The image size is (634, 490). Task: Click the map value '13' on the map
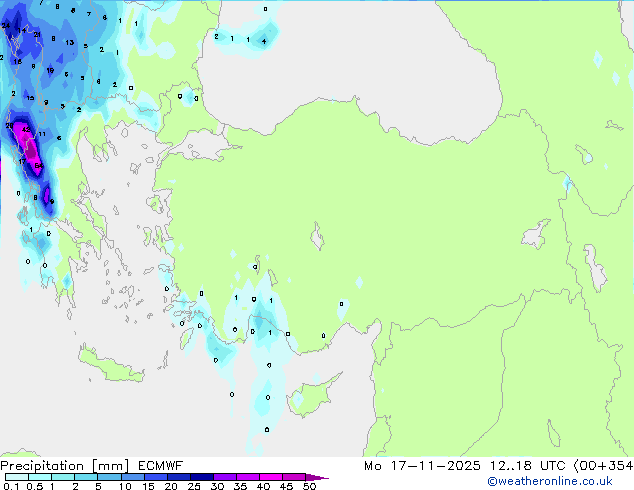70,42
